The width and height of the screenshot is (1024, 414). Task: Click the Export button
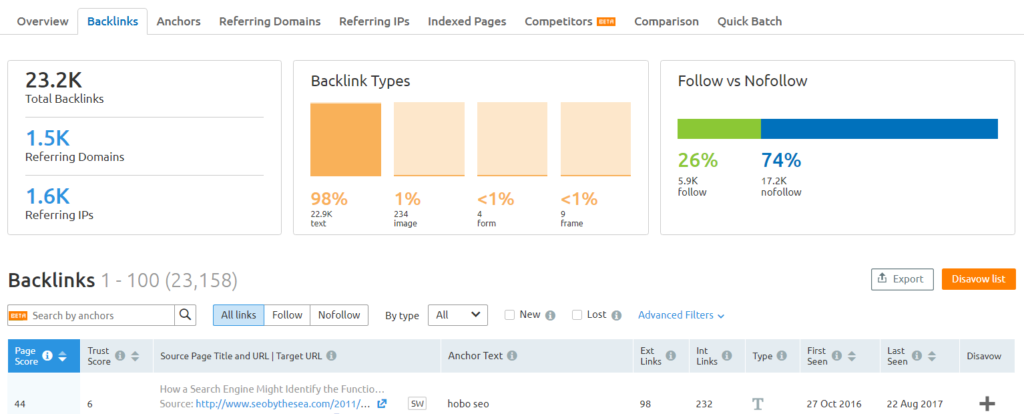click(x=902, y=279)
